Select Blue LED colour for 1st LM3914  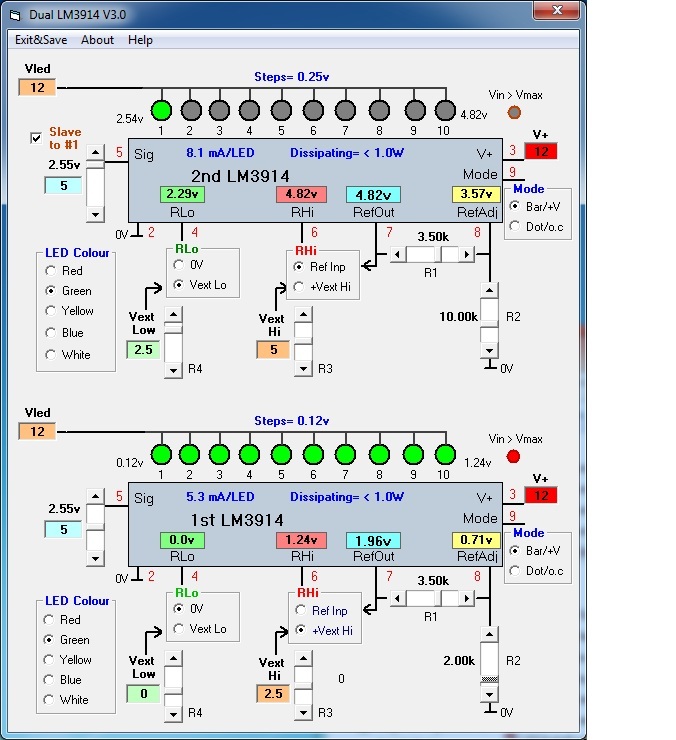point(49,680)
